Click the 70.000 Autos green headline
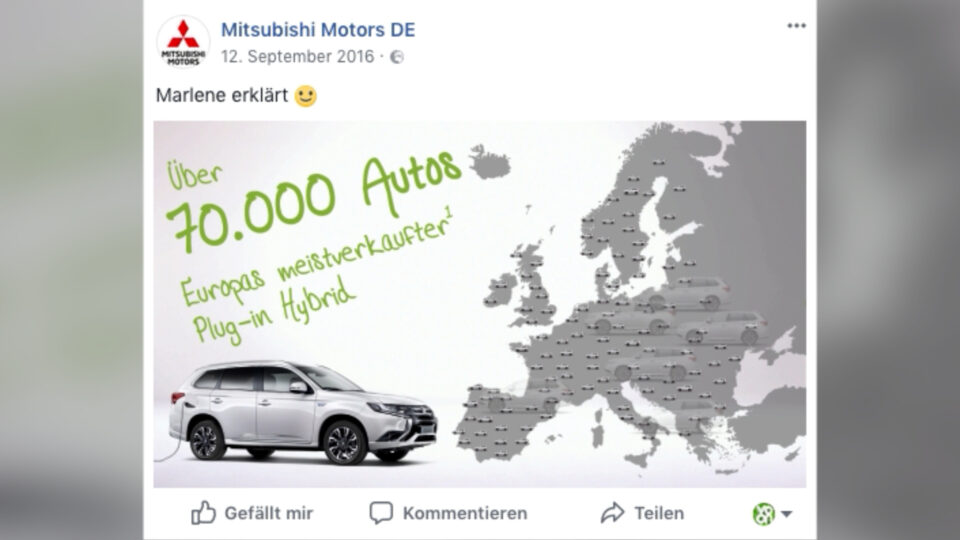The height and width of the screenshot is (540, 960). (313, 201)
